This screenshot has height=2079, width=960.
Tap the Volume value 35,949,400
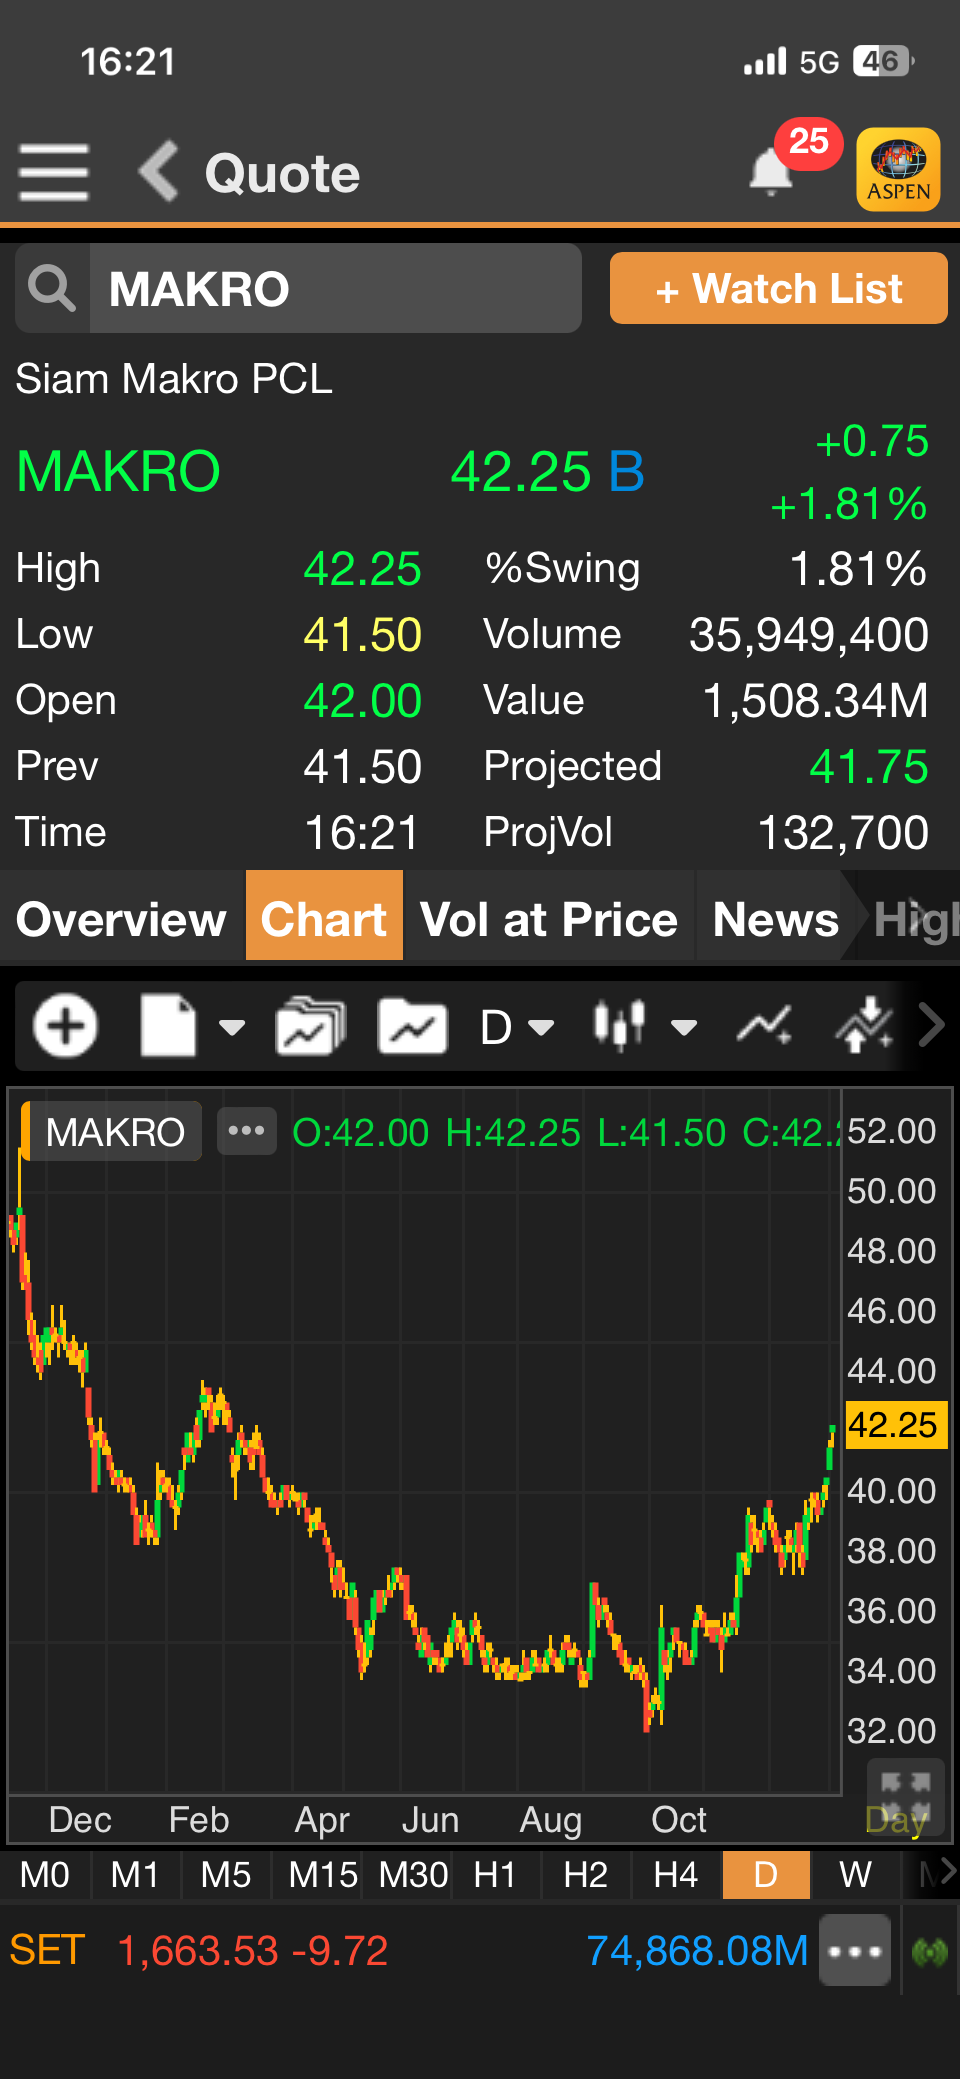(808, 634)
